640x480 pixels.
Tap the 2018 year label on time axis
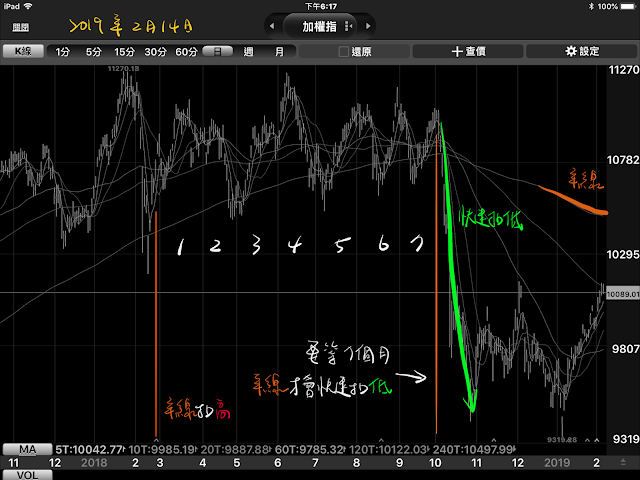point(94,463)
